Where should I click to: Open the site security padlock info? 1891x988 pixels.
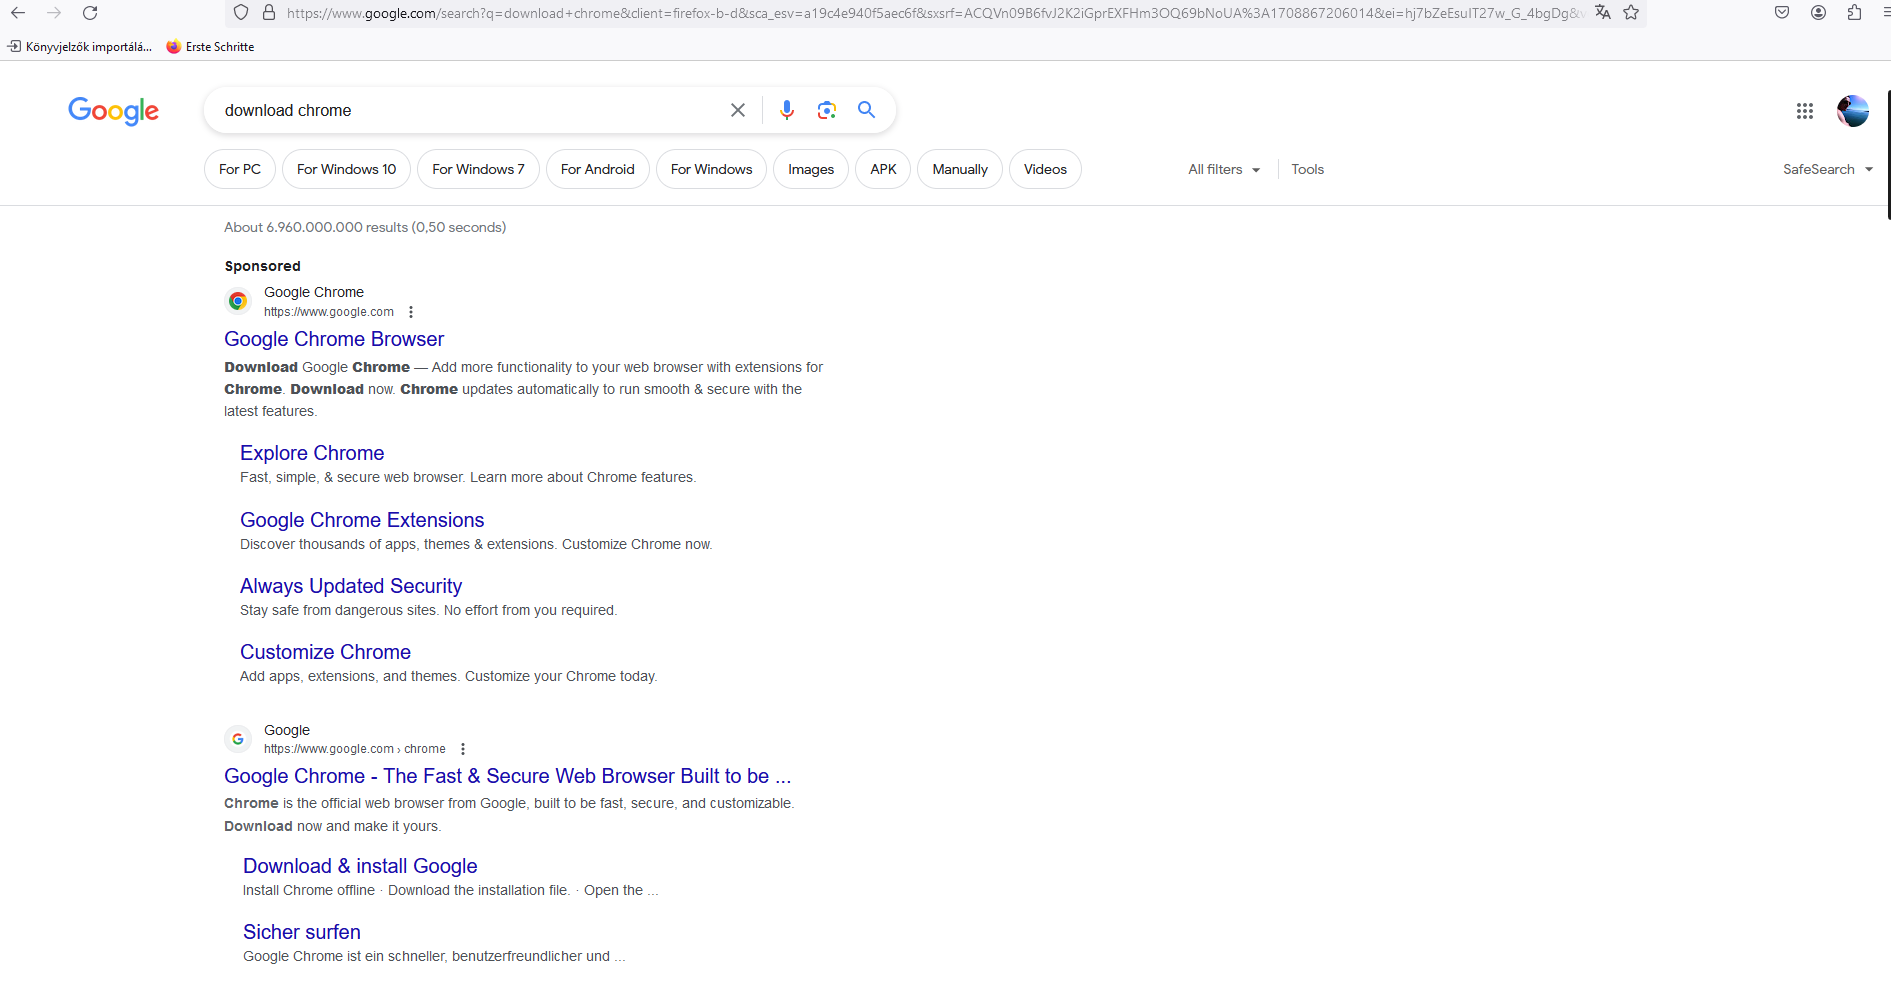point(269,13)
